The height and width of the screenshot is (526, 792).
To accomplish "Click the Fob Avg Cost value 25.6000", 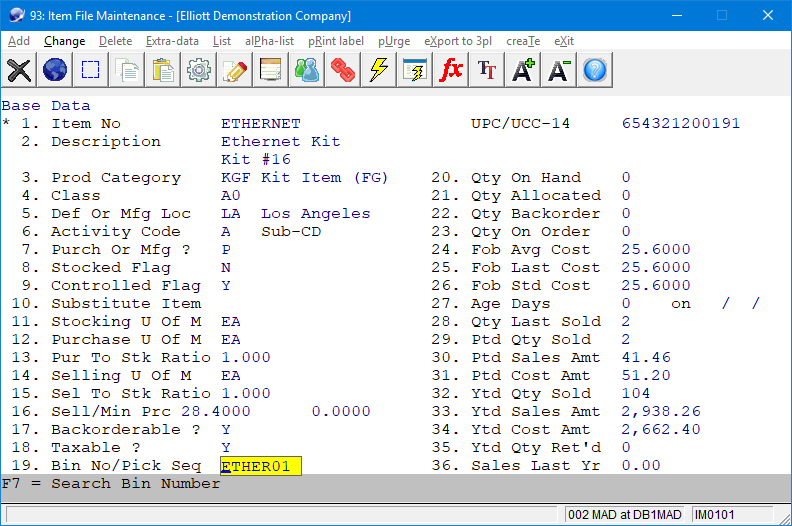I will 656,250.
